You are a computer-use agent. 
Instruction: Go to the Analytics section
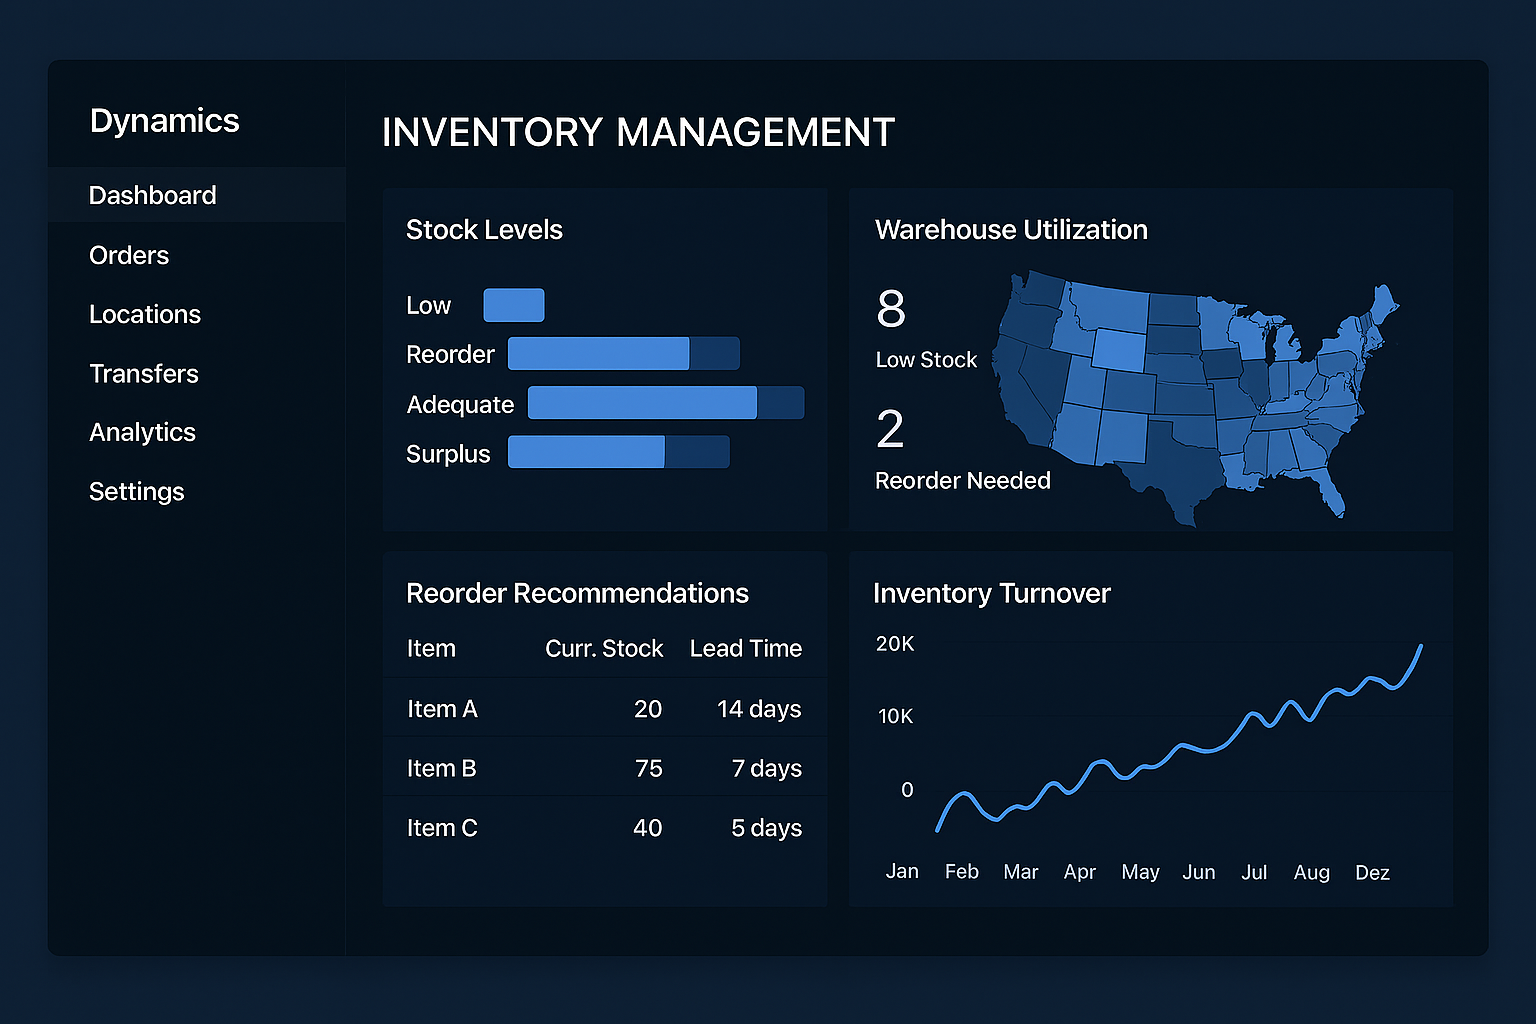pyautogui.click(x=142, y=432)
